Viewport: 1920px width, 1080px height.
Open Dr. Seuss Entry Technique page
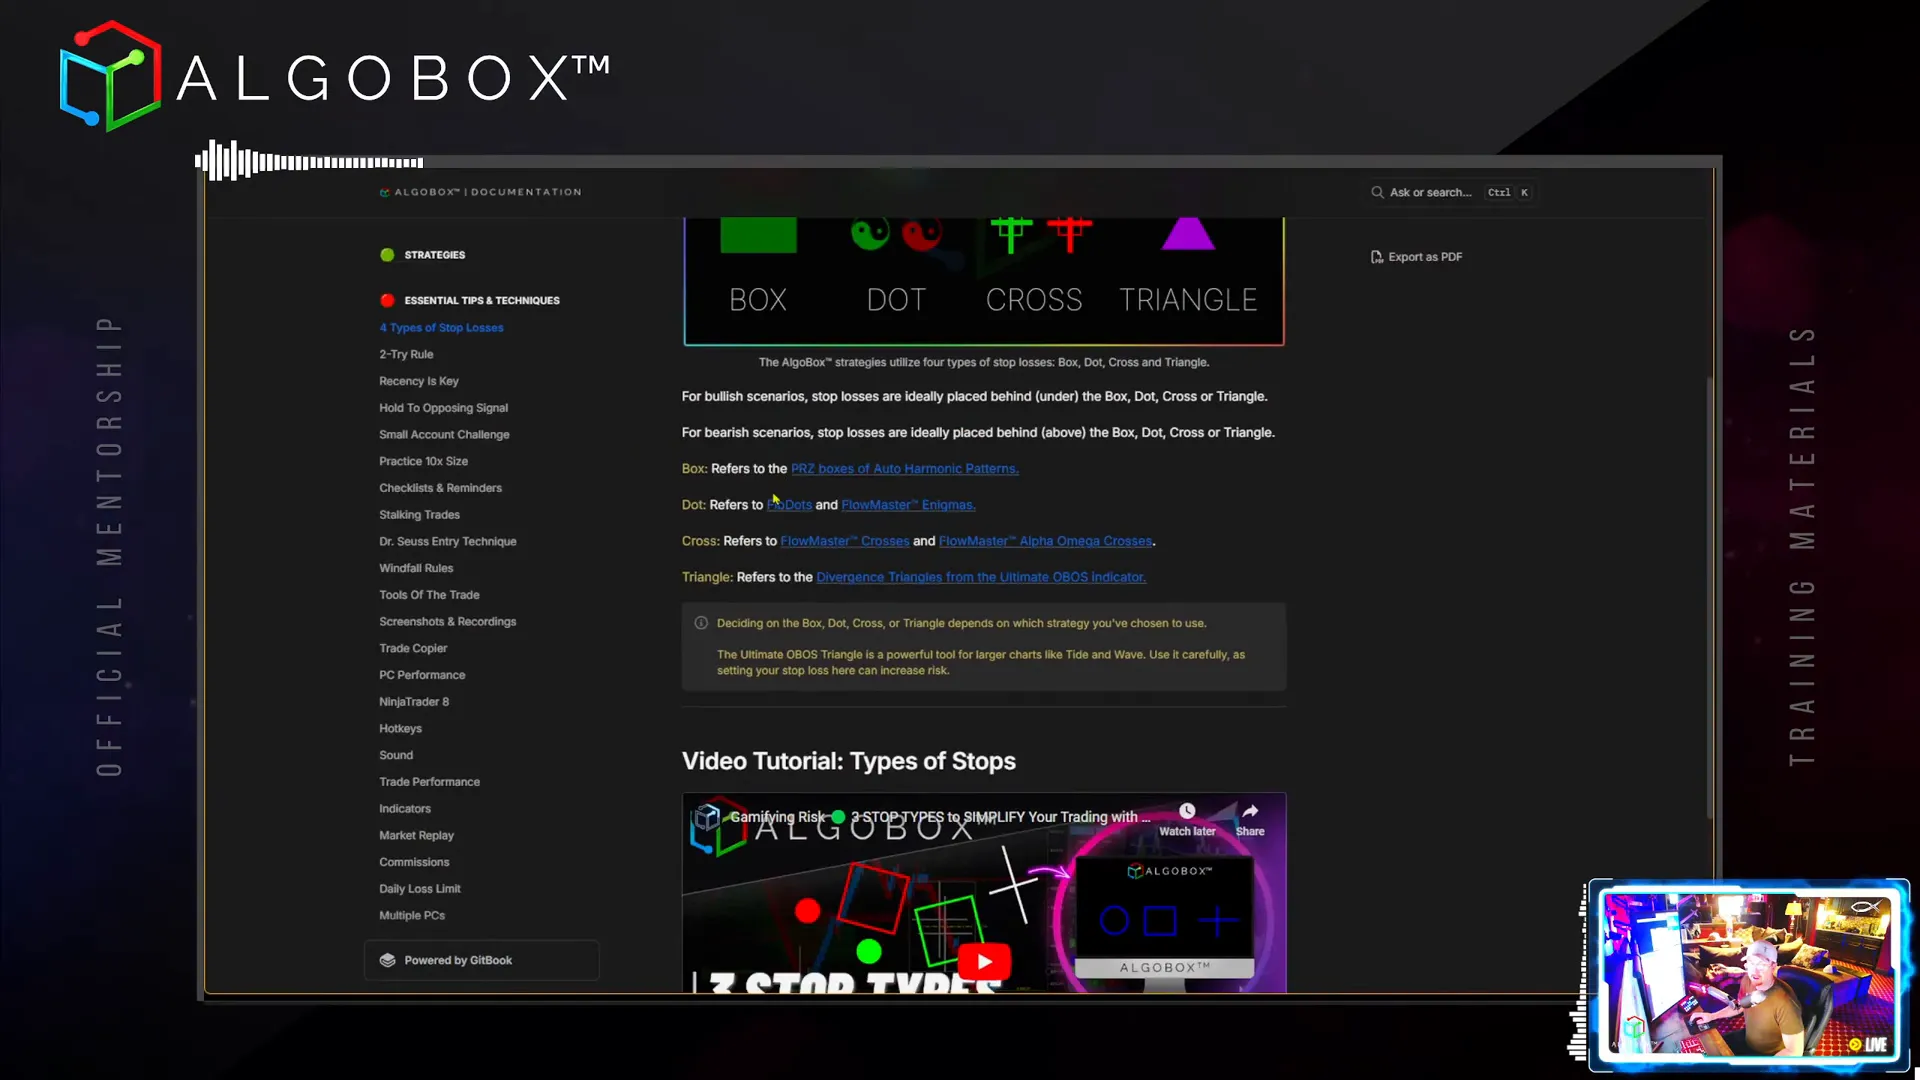tap(448, 541)
